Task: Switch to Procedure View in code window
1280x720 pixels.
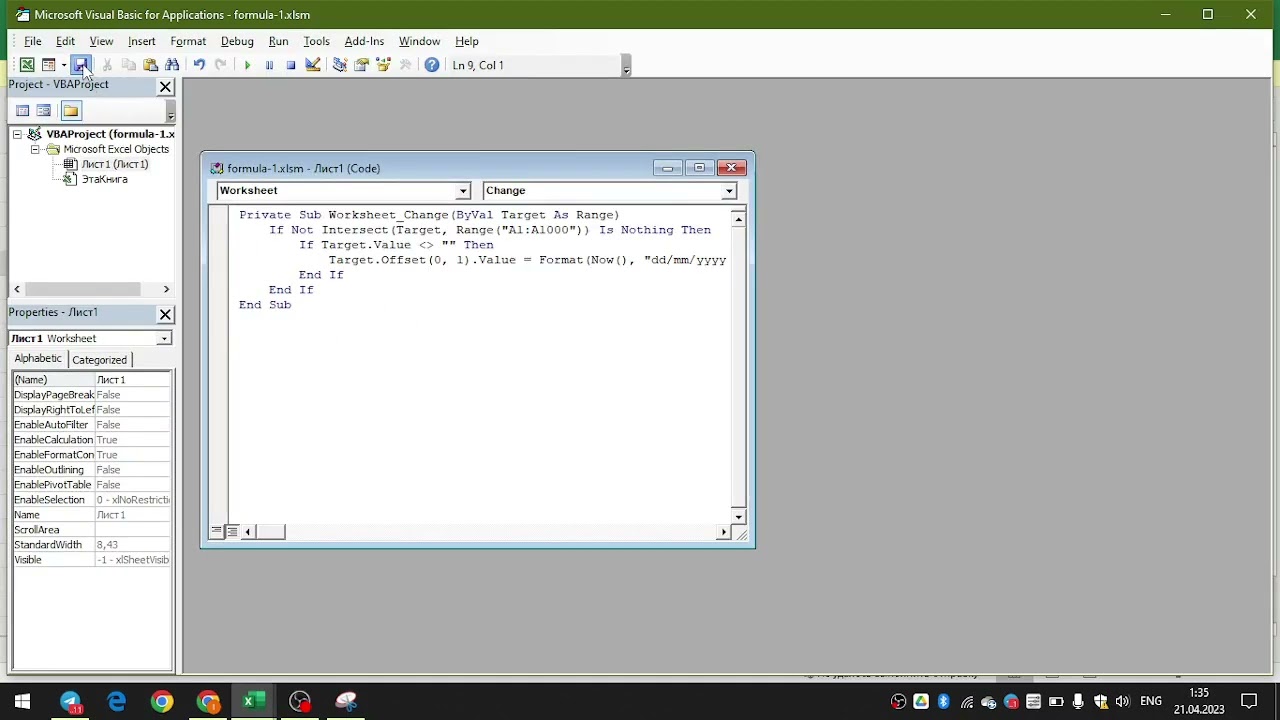Action: [217, 532]
